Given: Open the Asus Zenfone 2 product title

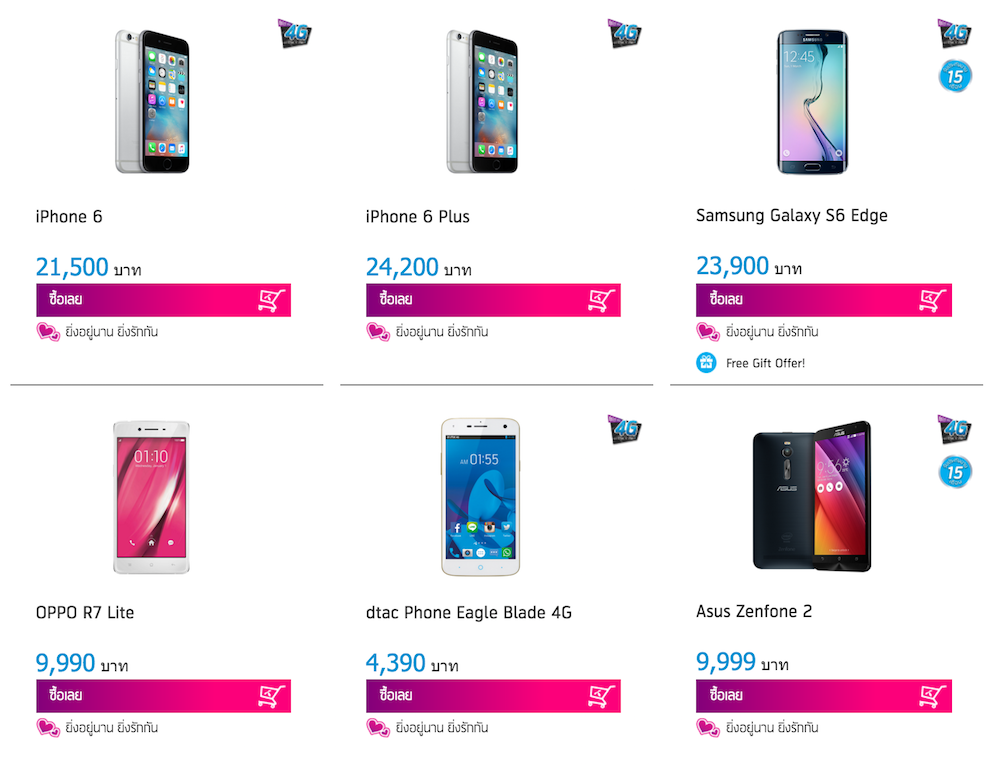Looking at the screenshot, I should coord(754,612).
